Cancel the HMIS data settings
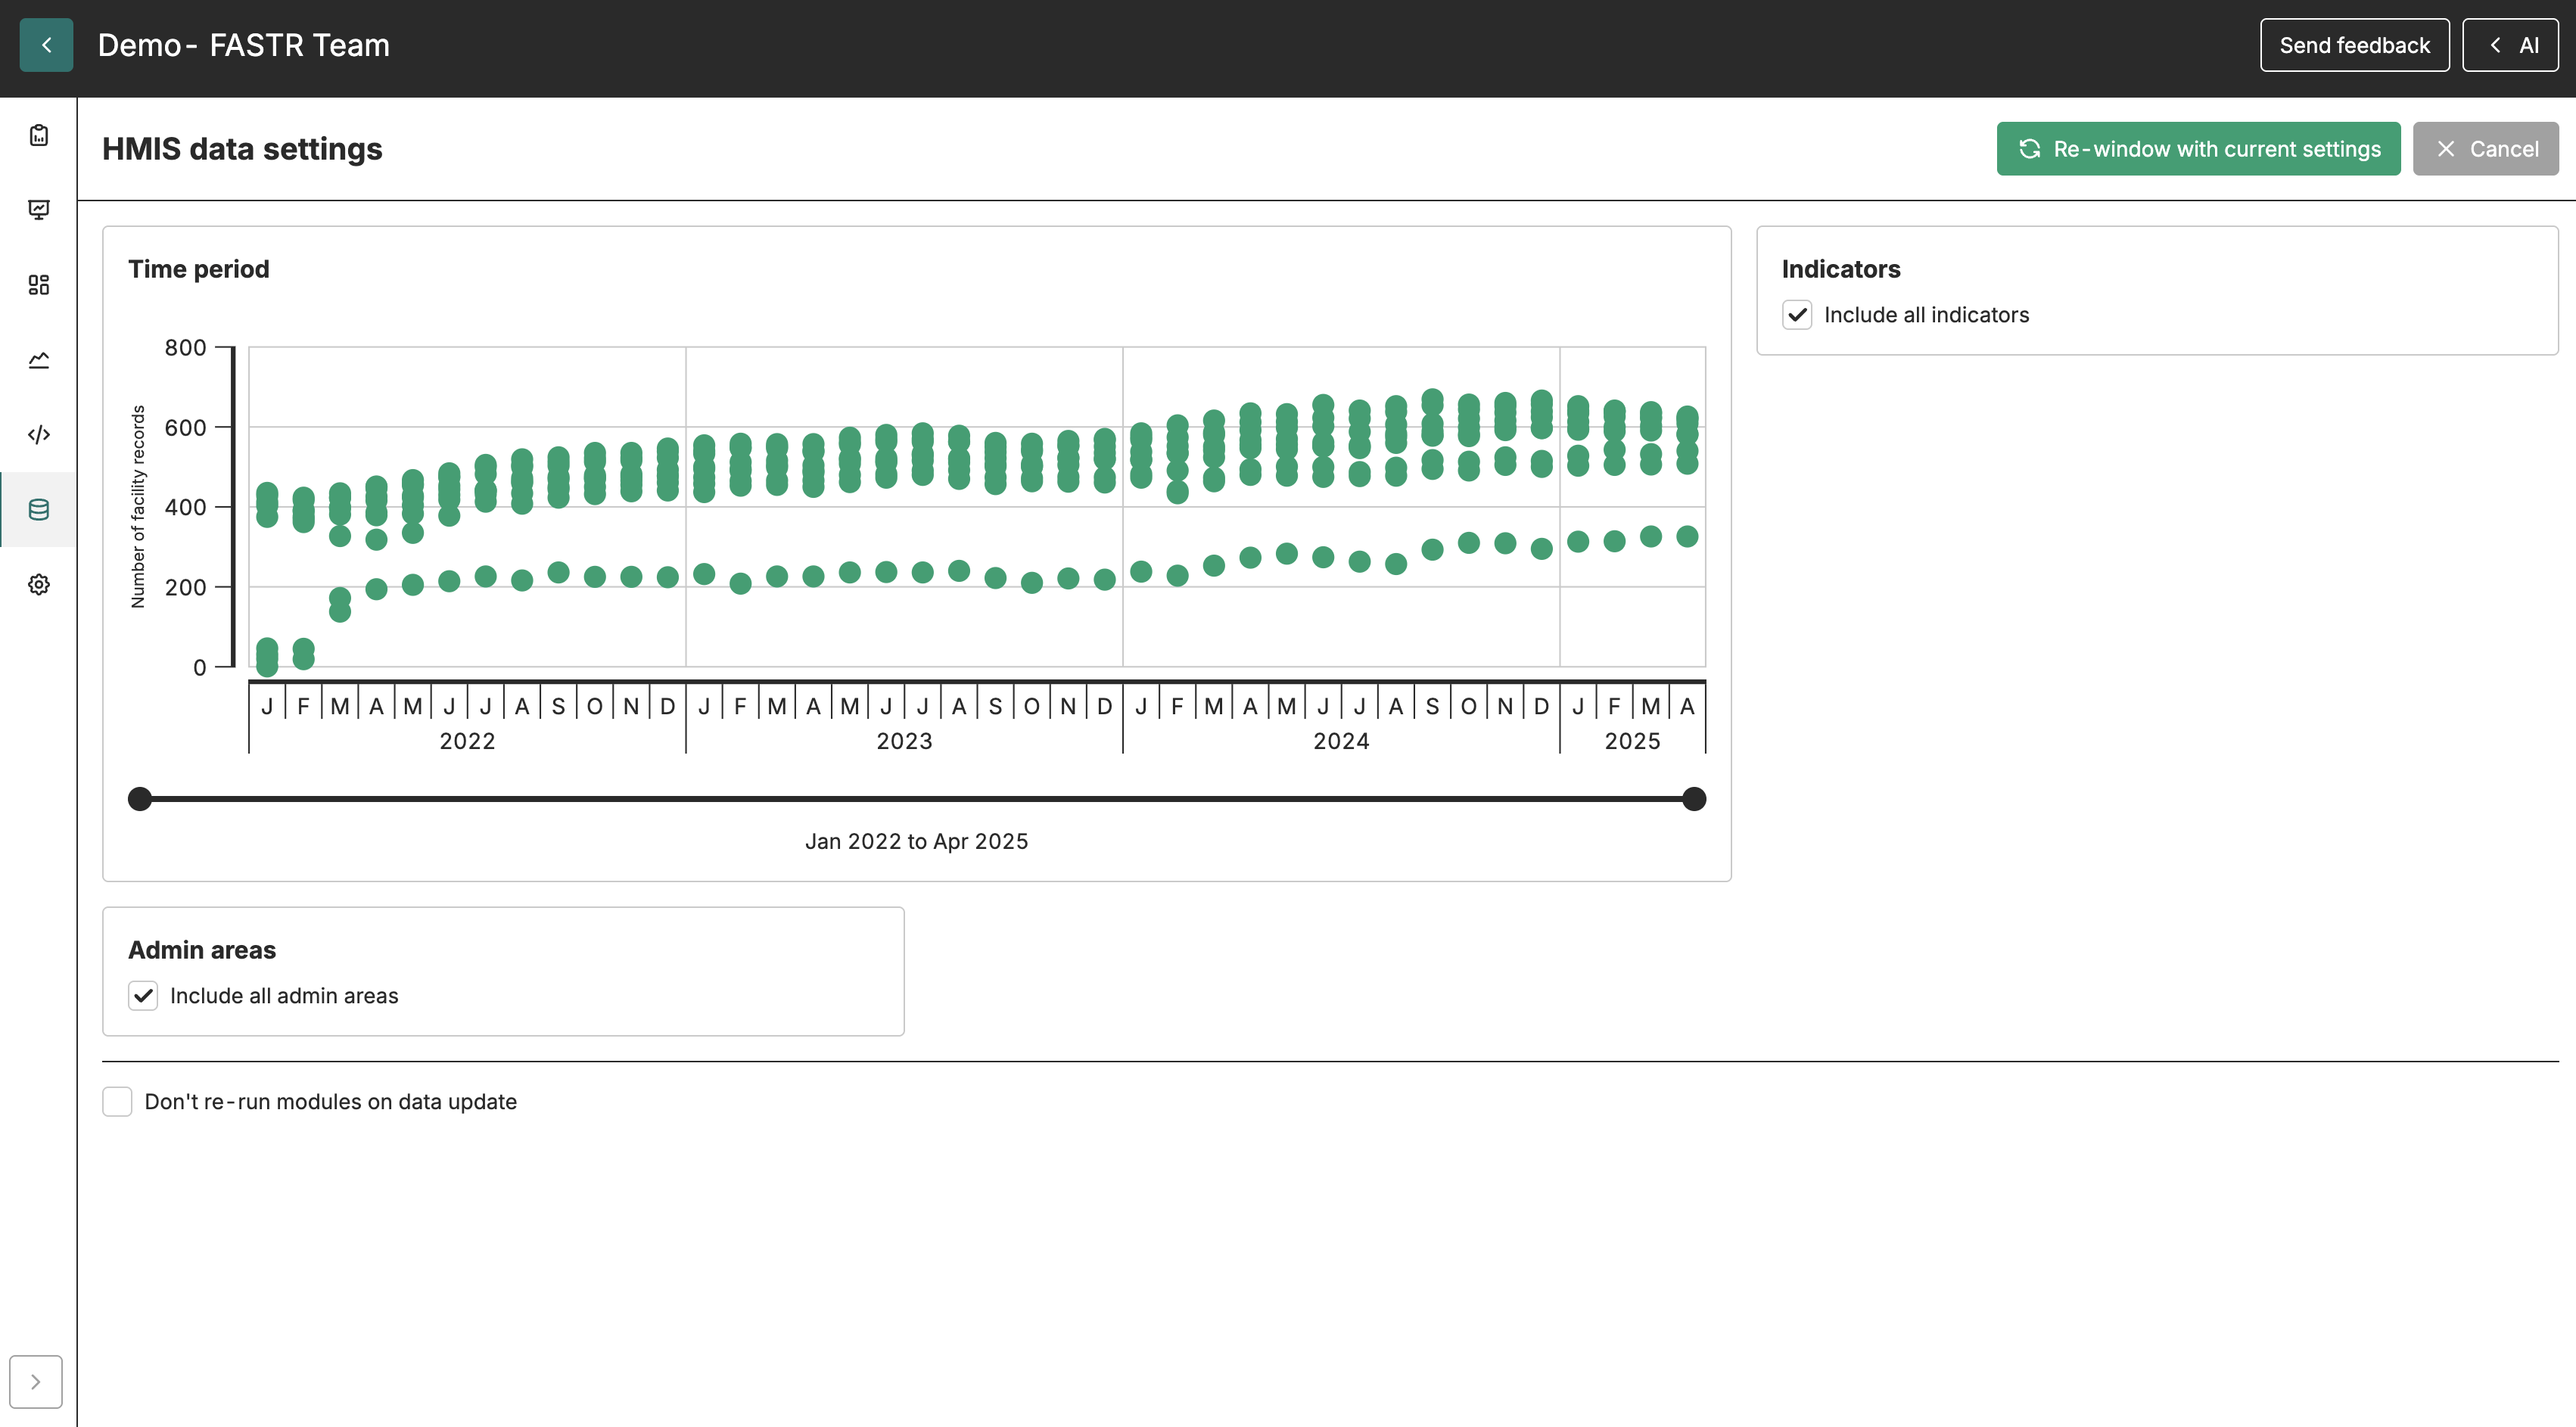 point(2485,149)
